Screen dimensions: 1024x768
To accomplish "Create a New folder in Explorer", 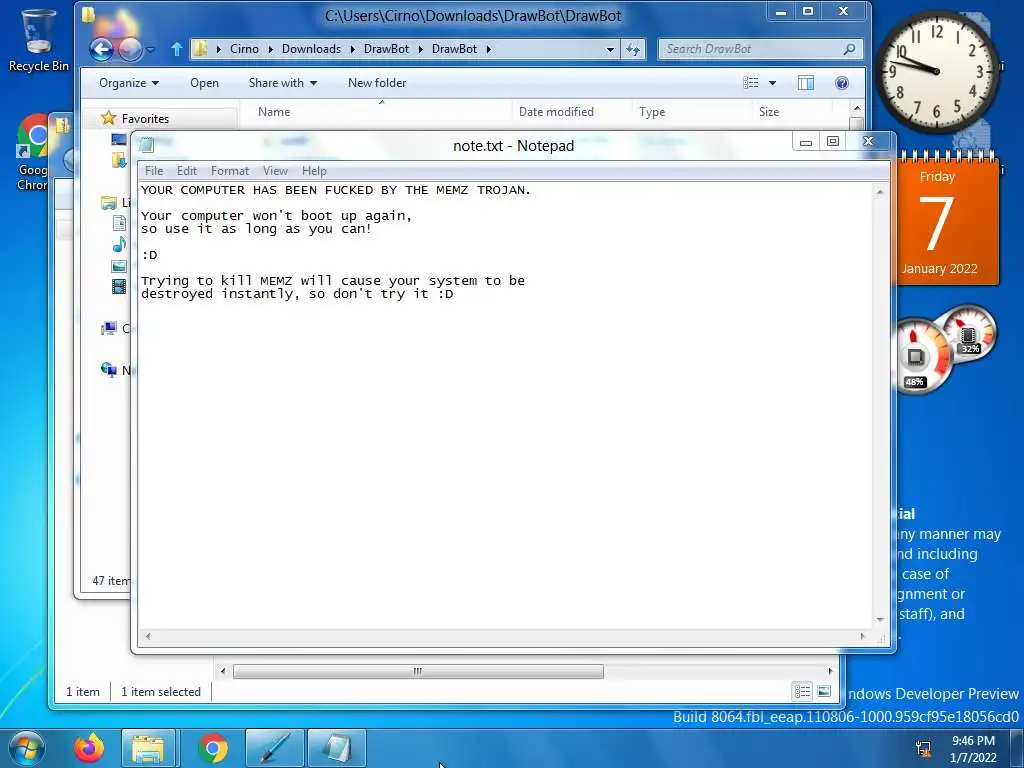I will pyautogui.click(x=377, y=83).
